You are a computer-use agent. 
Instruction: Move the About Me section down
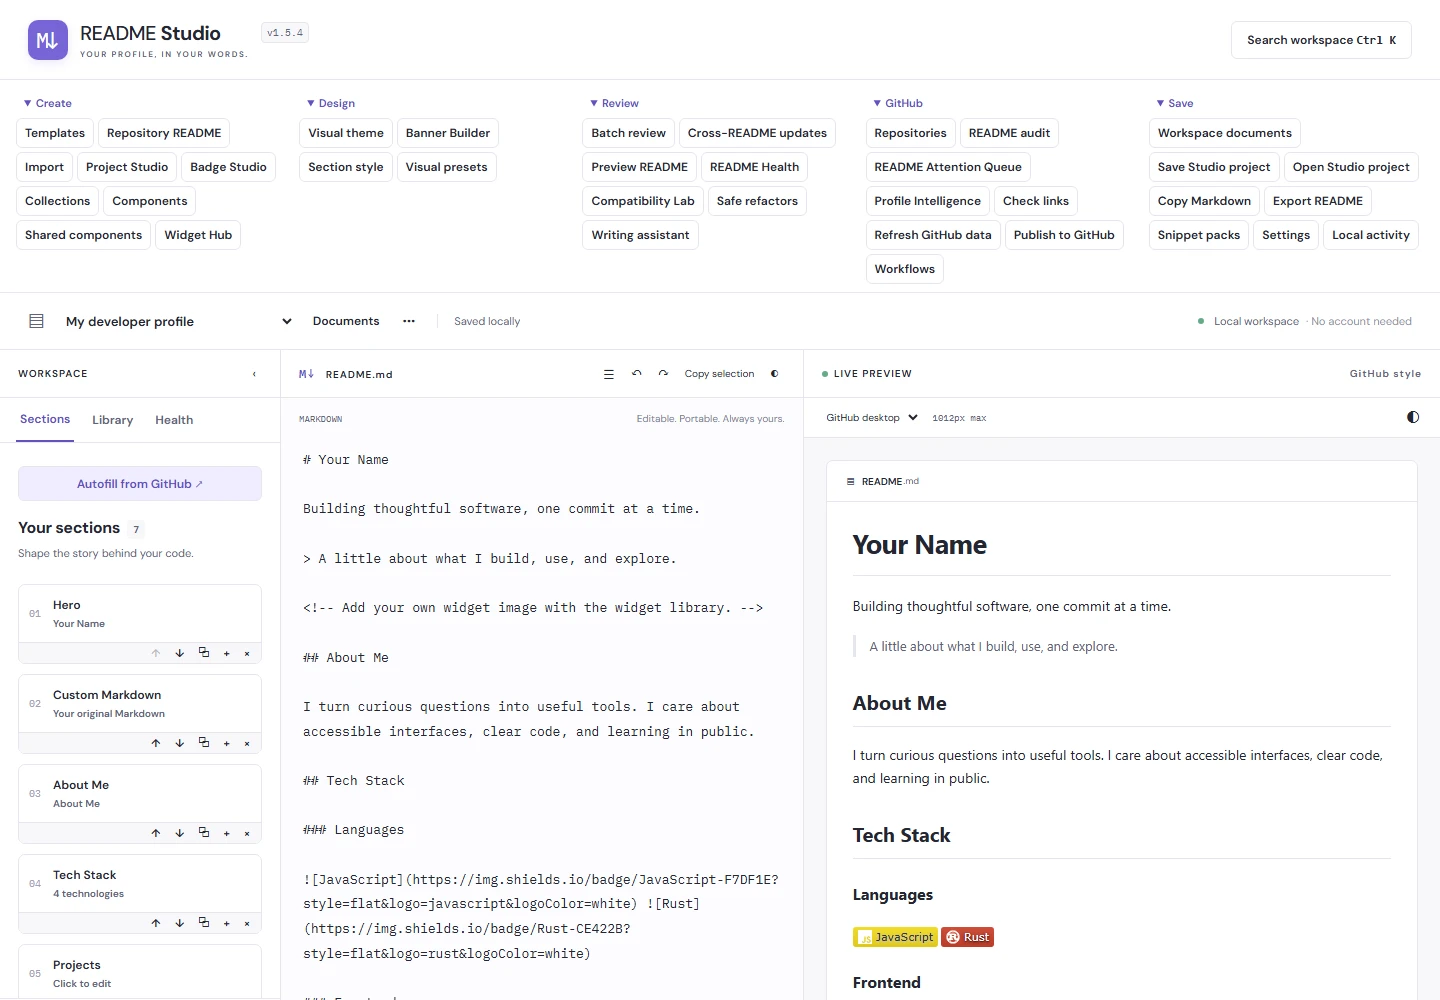tap(180, 833)
